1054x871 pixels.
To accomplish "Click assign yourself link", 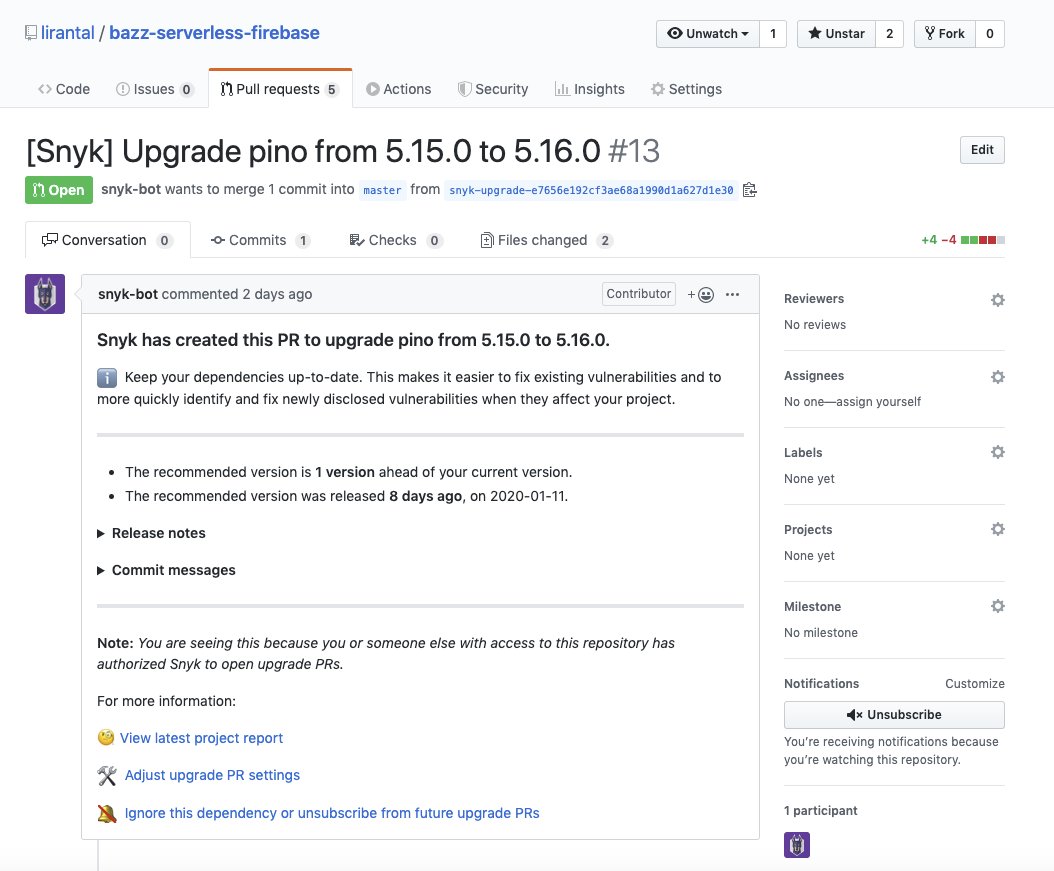I will coord(879,402).
